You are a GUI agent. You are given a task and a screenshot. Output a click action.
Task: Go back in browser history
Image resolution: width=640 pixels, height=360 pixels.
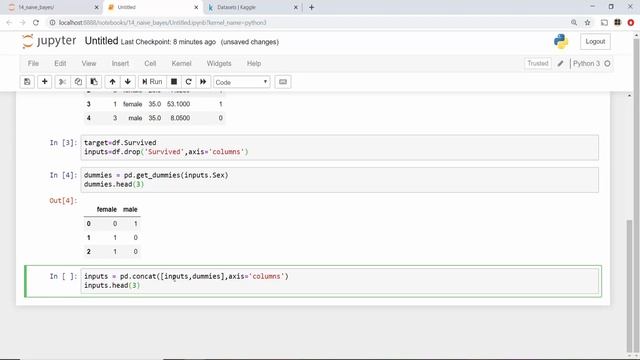pos(9,23)
